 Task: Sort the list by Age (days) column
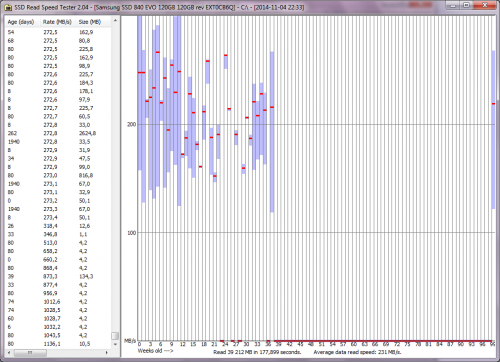(22, 22)
